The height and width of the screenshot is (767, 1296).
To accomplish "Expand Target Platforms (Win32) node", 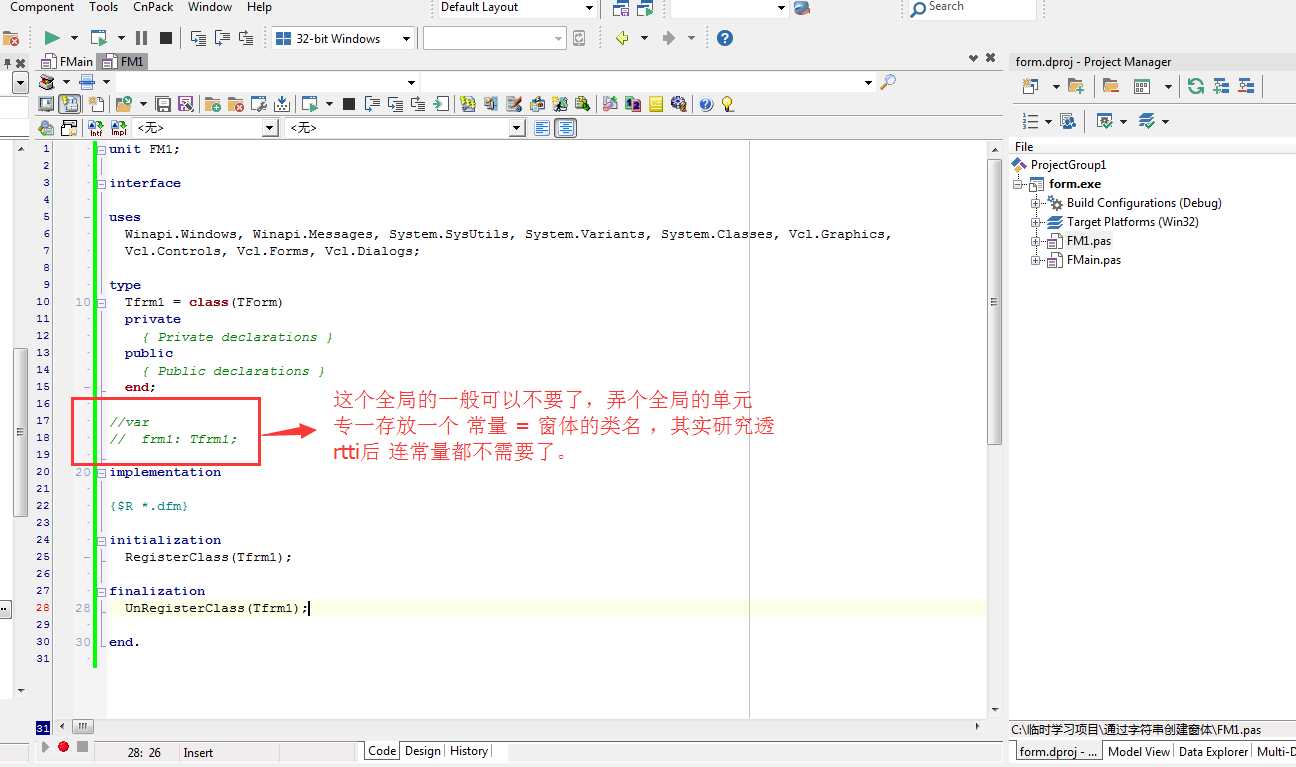I will [x=1036, y=222].
